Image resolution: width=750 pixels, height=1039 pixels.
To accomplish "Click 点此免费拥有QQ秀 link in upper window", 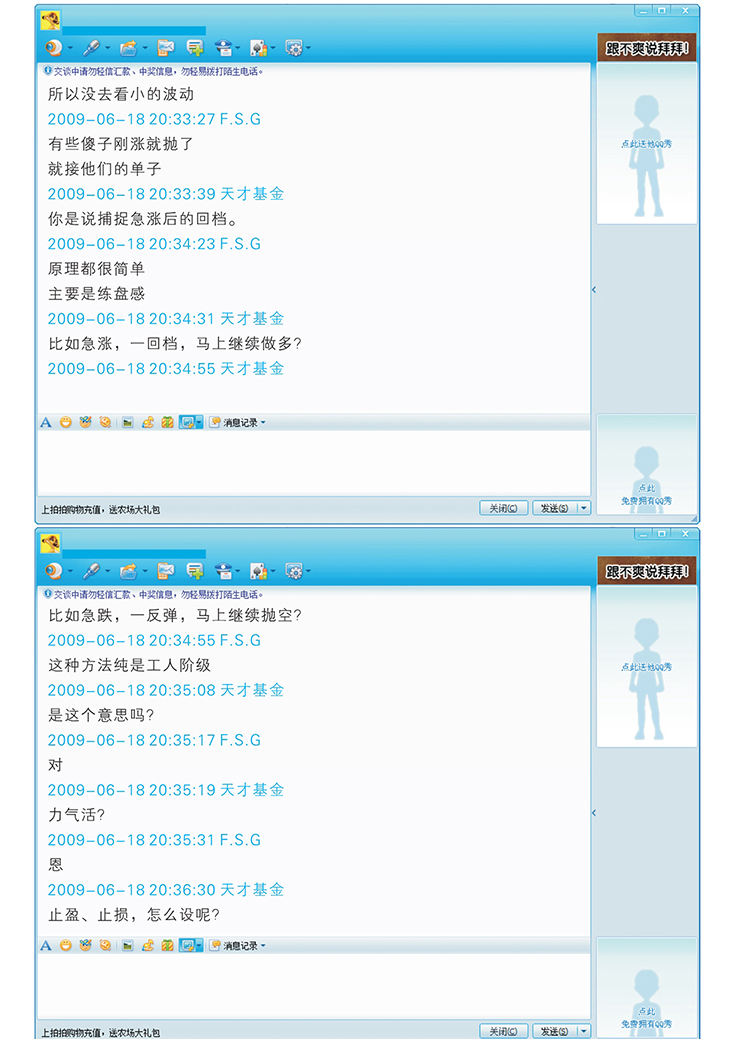I will click(647, 495).
